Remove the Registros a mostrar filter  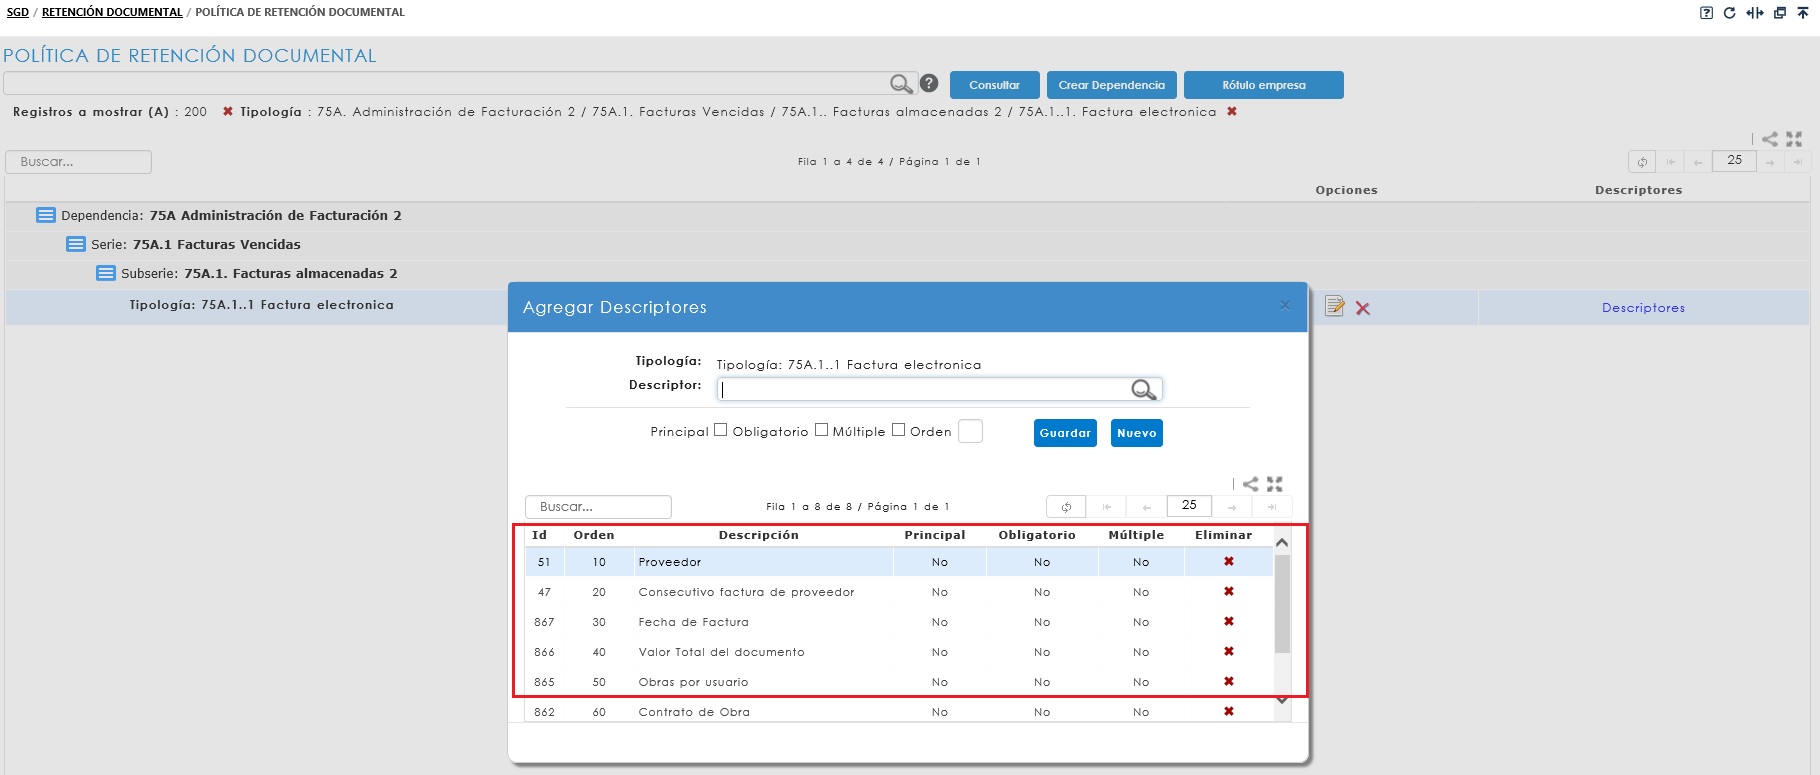tap(228, 112)
